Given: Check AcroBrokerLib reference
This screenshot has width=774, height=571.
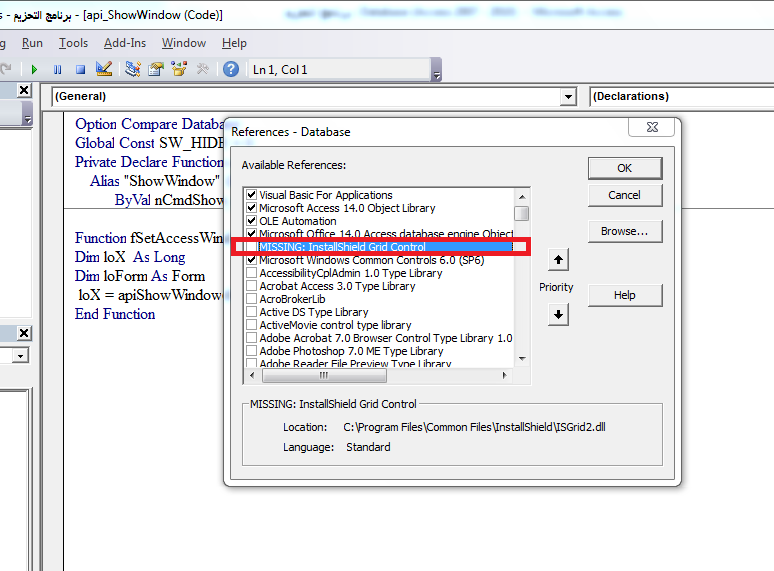Looking at the screenshot, I should [251, 299].
